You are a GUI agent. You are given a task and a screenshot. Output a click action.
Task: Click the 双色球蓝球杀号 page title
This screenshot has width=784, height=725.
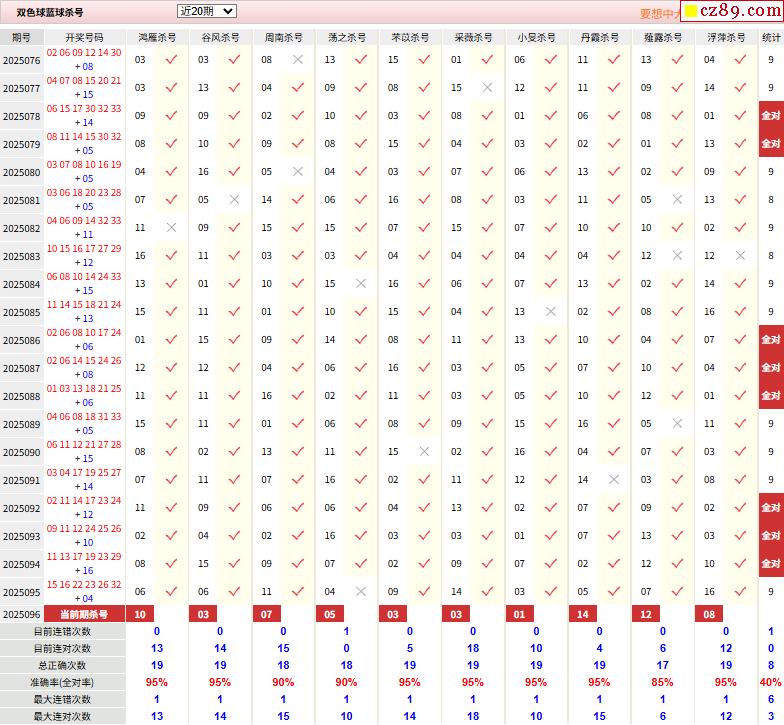pos(50,12)
